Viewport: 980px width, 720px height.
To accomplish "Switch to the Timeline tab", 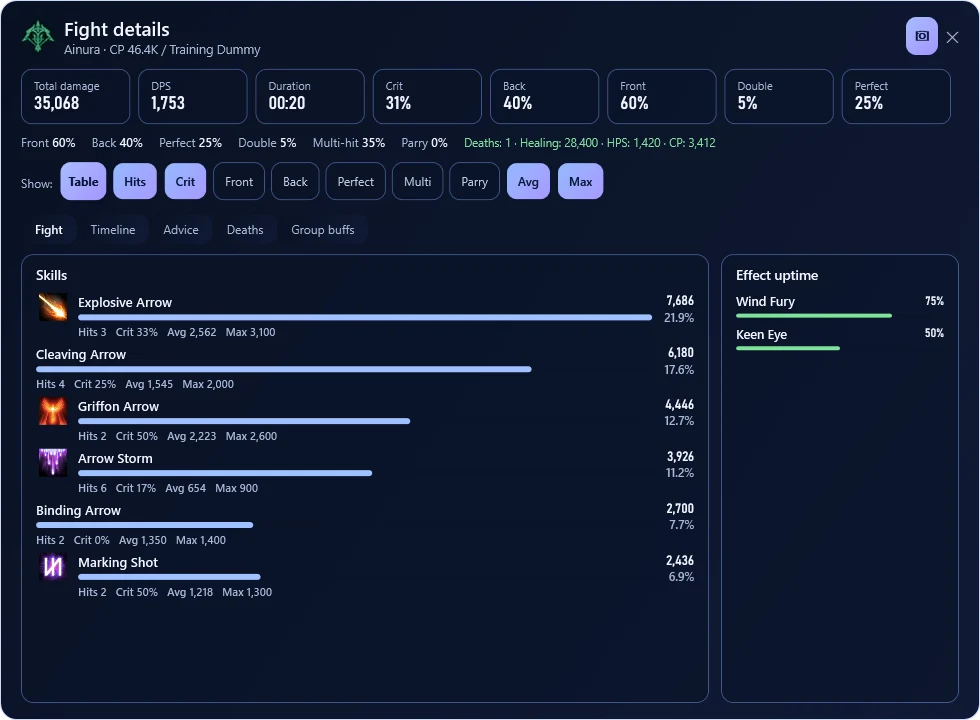I will point(113,230).
